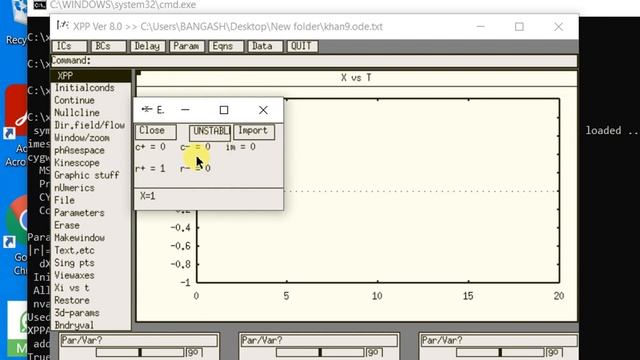Viewport: 640px width, 360px height.
Task: Open Viewaxes menu item
Action: point(75,275)
